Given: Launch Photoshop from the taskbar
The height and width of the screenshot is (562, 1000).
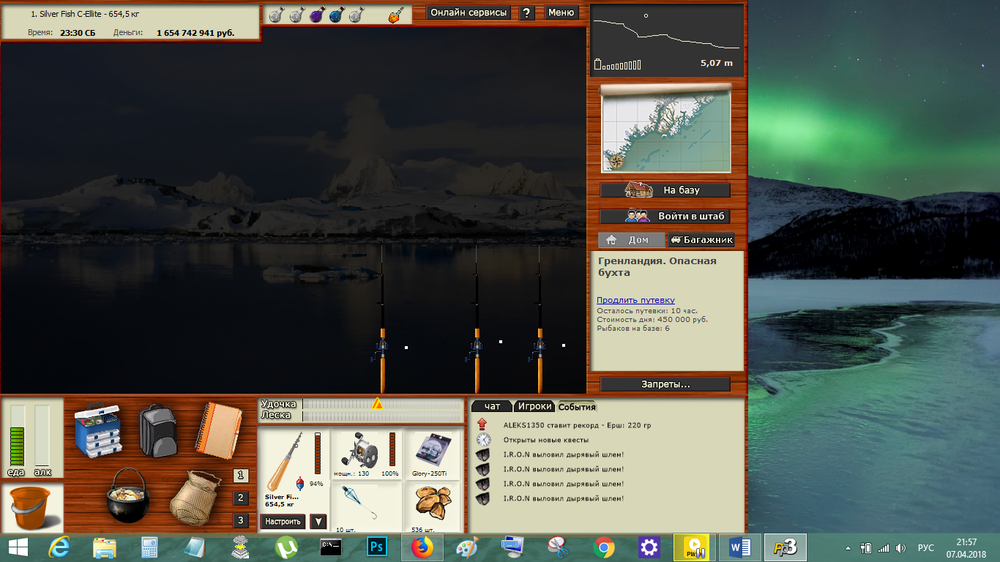Looking at the screenshot, I should tap(376, 547).
